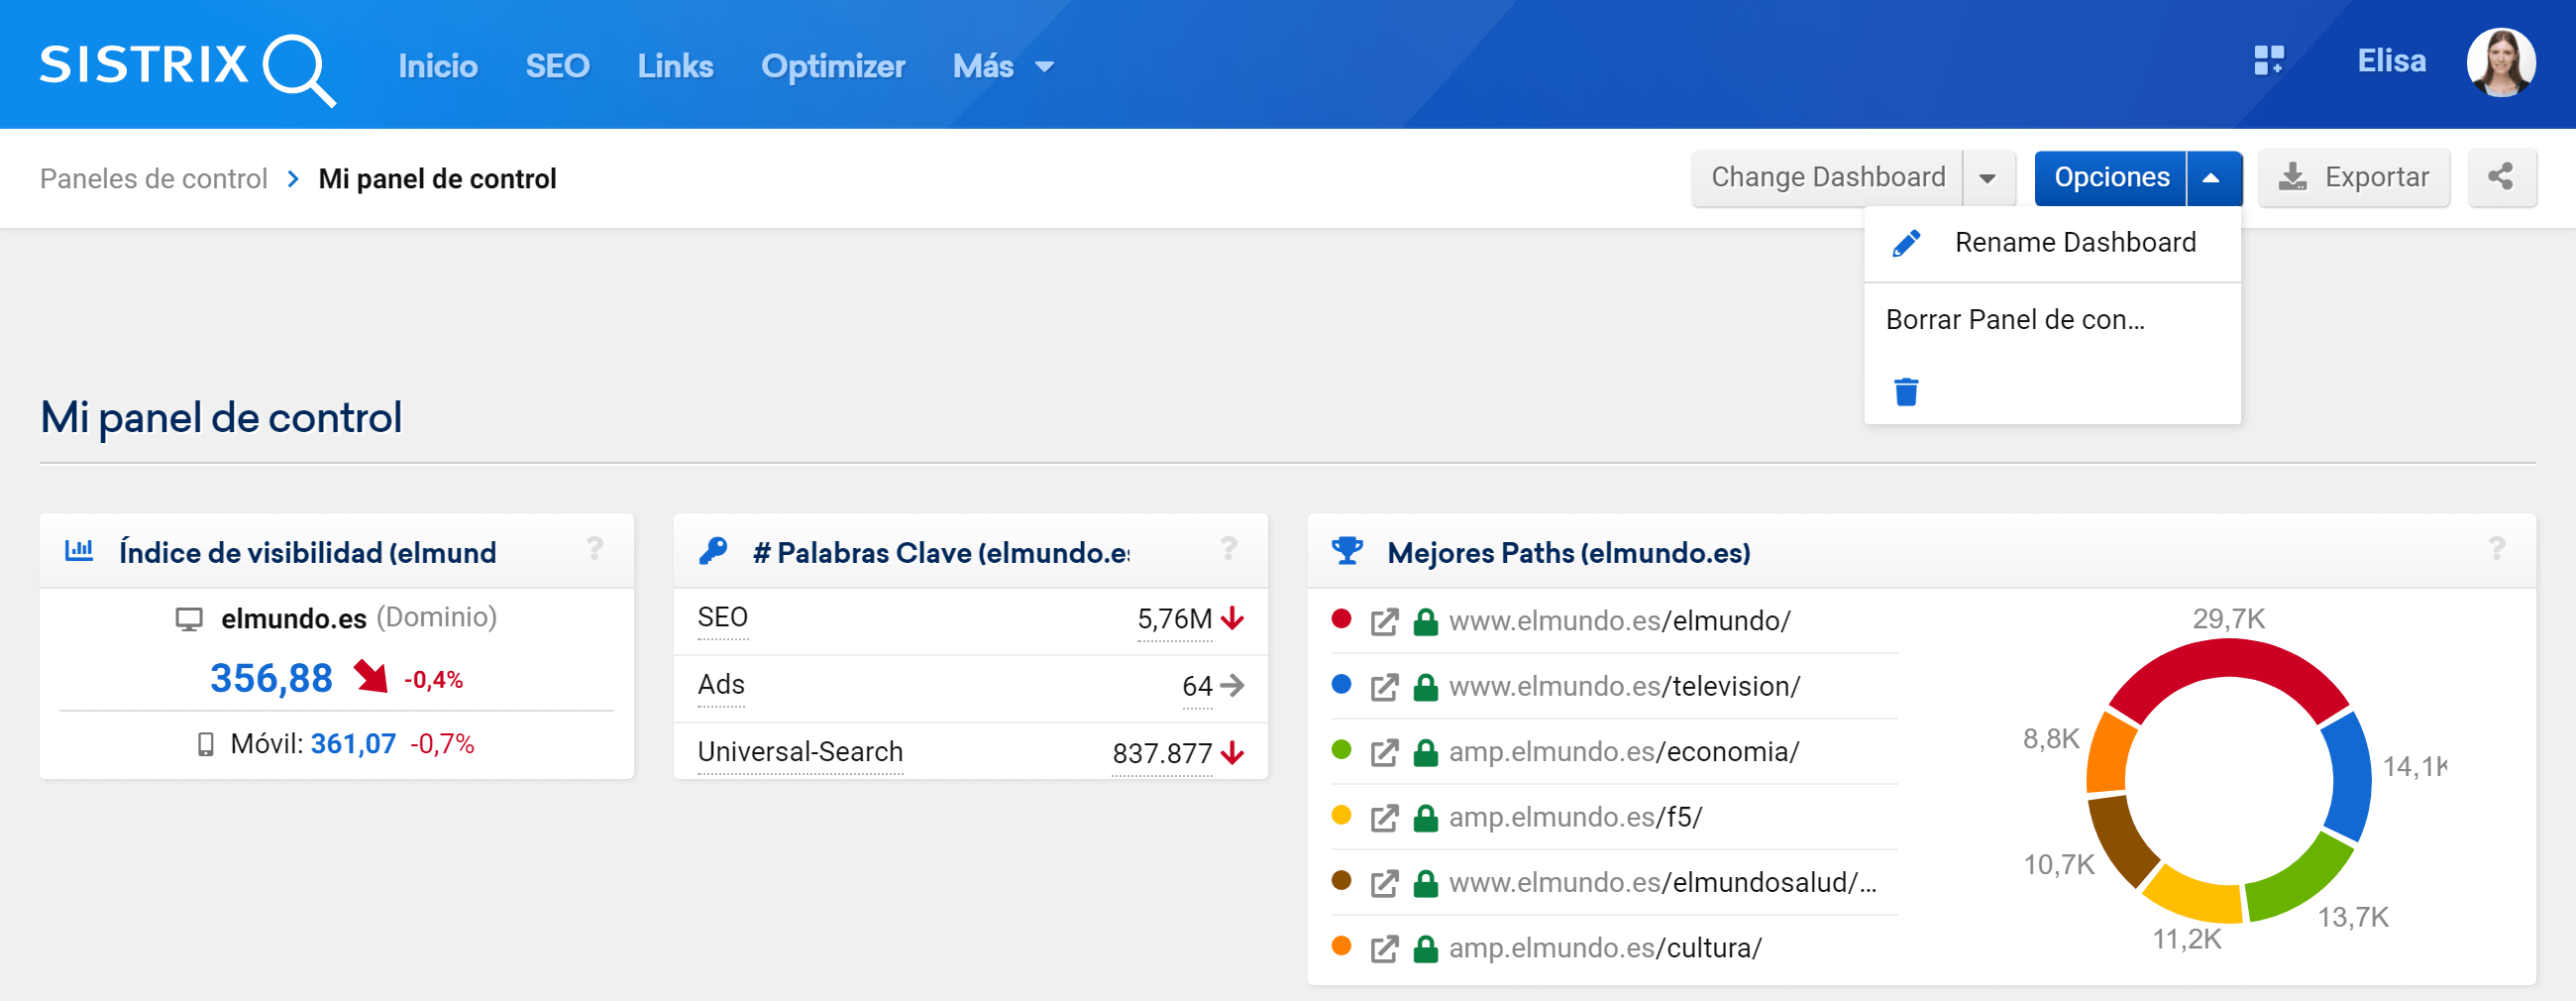2576x1001 pixels.
Task: Open external link for www.elmundo.es/television/
Action: [x=1384, y=687]
